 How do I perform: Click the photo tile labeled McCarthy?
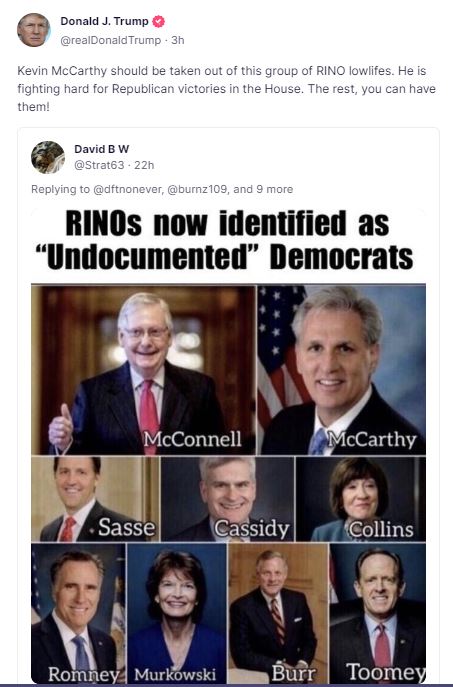click(x=342, y=370)
